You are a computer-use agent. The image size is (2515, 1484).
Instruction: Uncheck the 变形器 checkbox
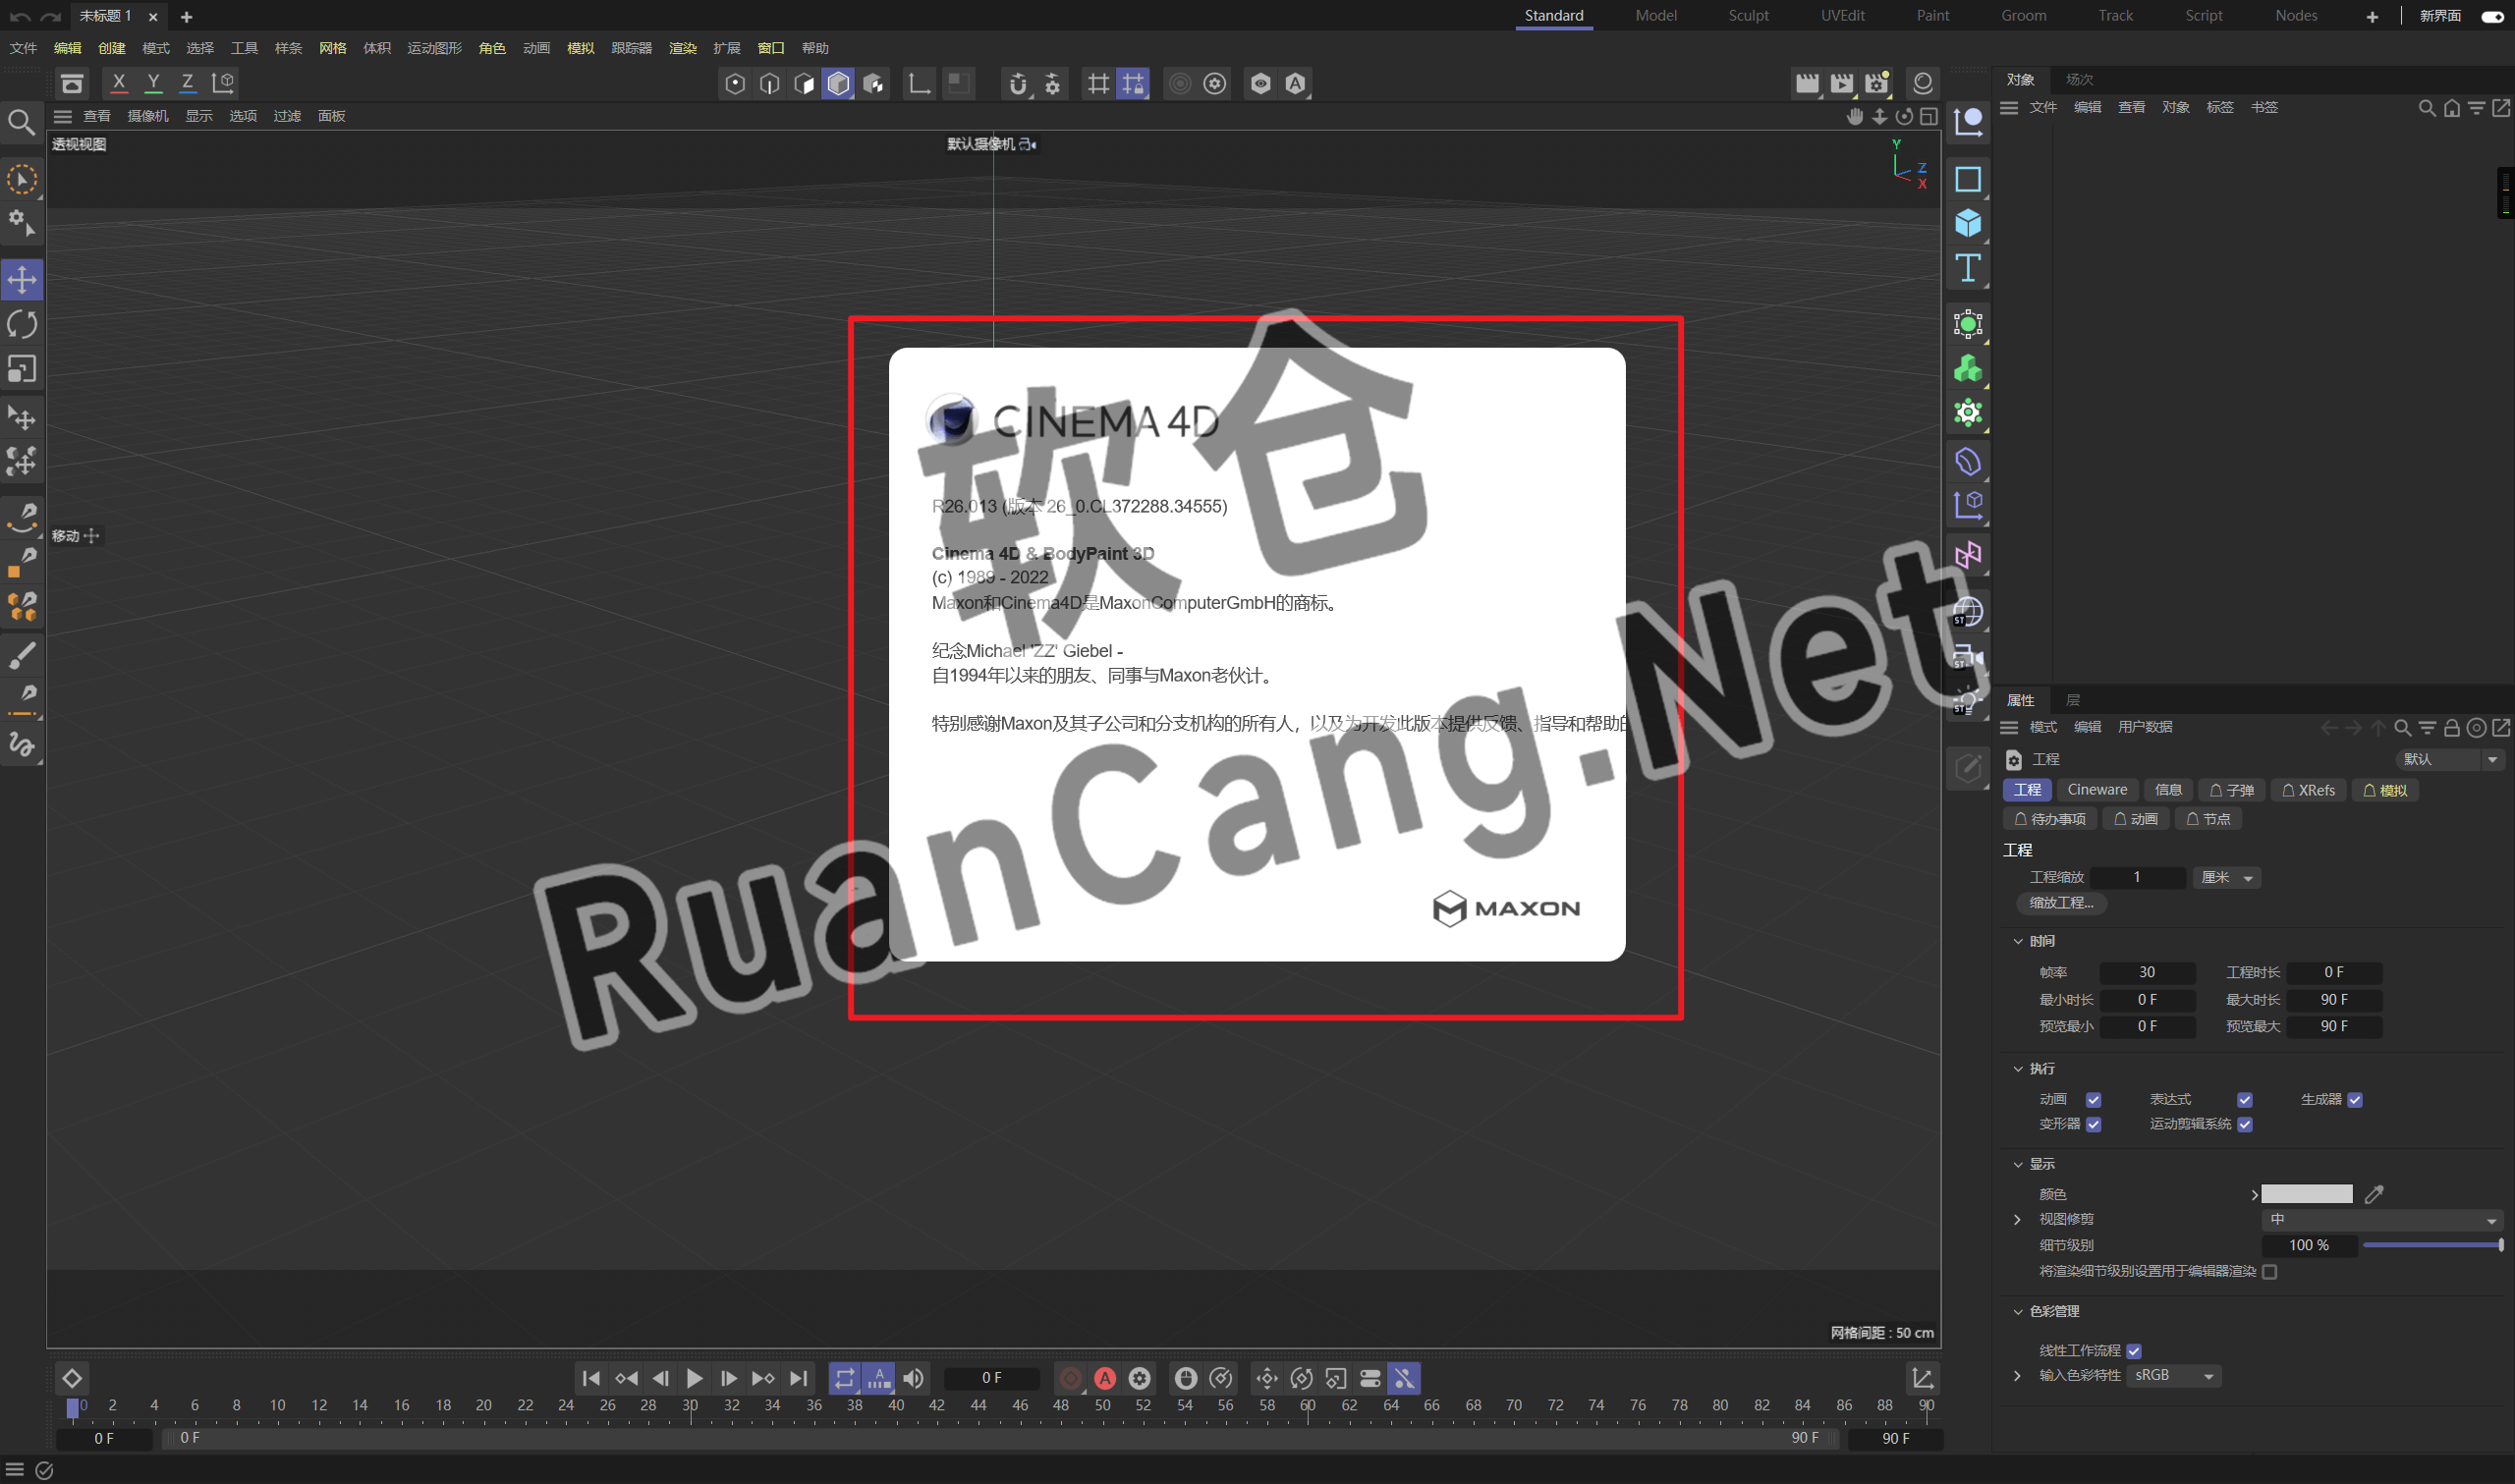point(2093,1124)
